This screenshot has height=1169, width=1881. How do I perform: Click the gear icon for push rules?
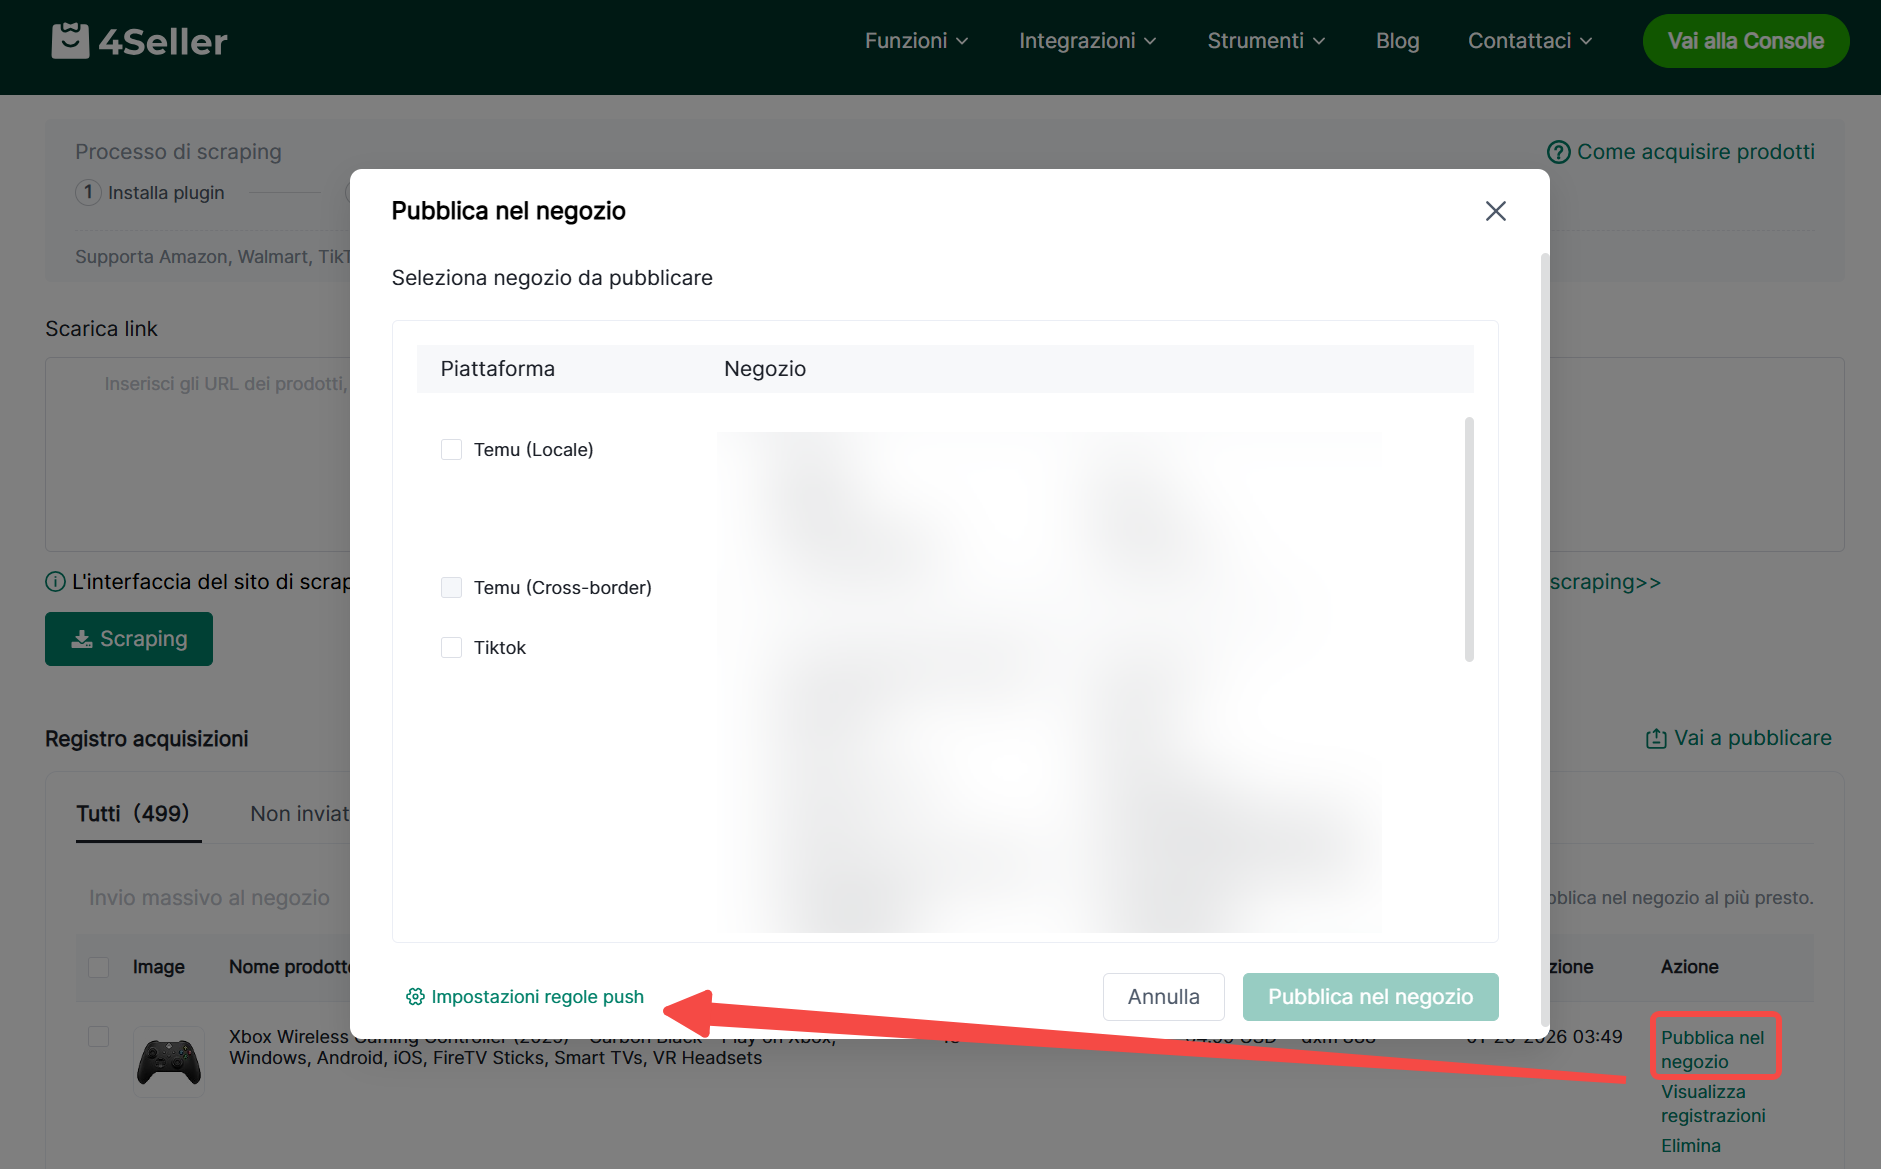pyautogui.click(x=415, y=997)
